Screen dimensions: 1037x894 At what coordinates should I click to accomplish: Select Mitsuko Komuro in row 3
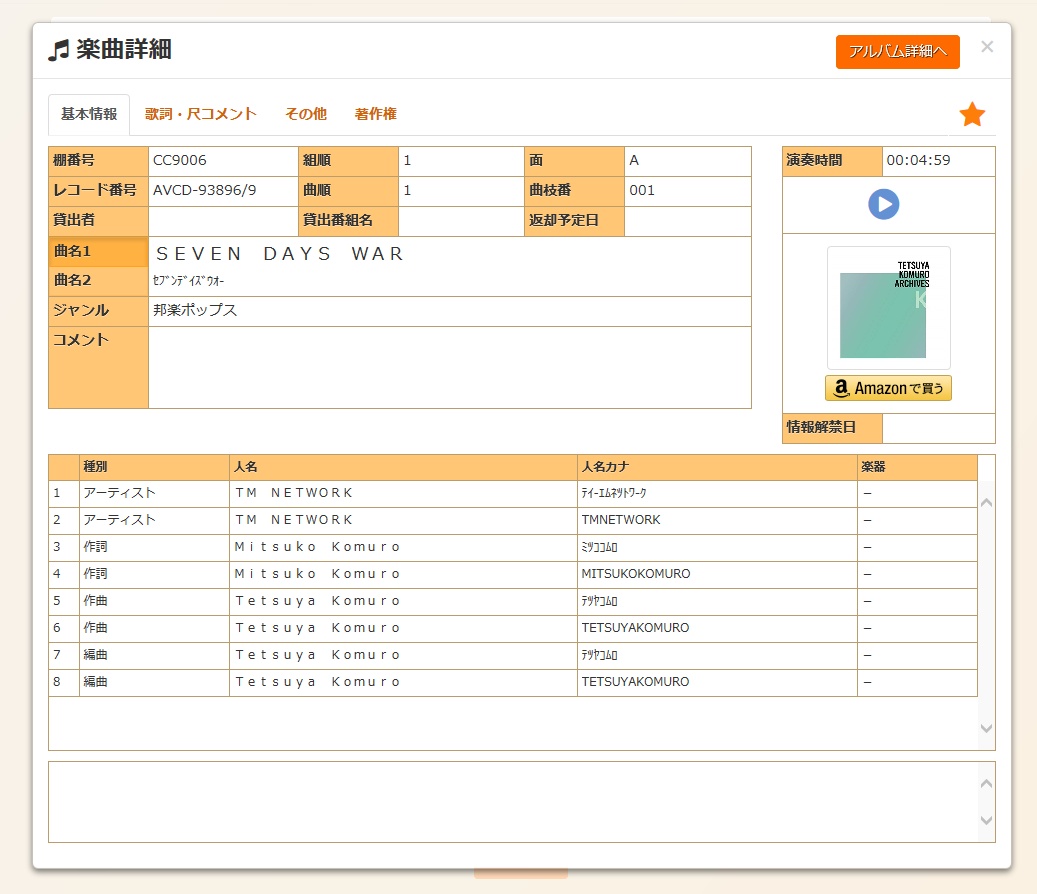coord(317,548)
